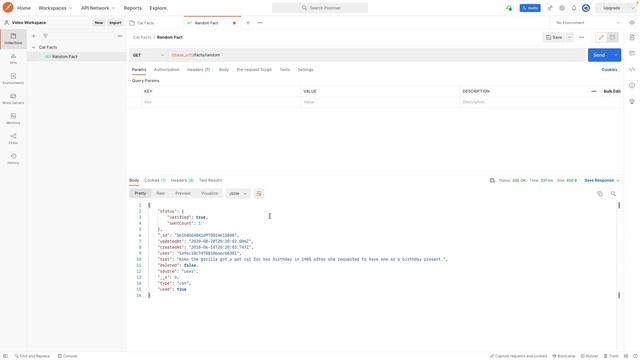Open the GET method dropdown
This screenshot has width=640, height=360.
click(149, 55)
